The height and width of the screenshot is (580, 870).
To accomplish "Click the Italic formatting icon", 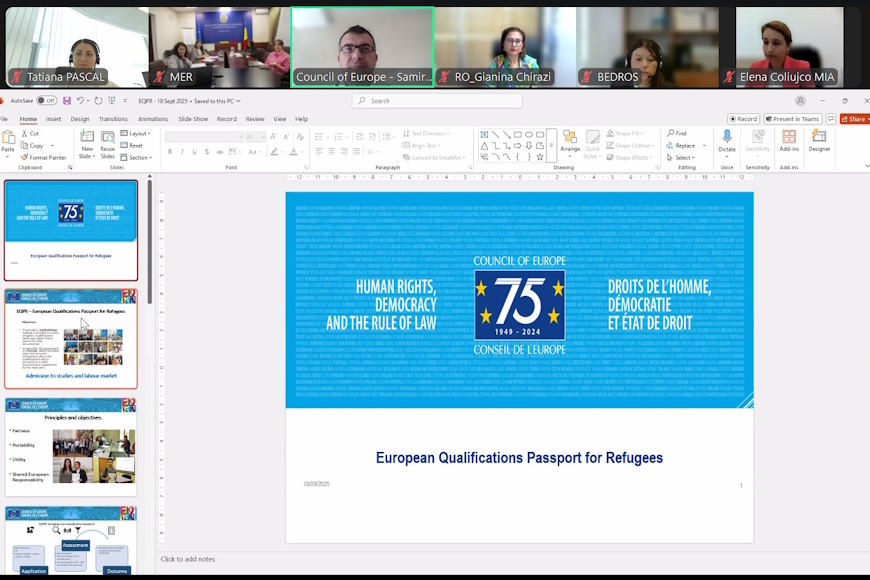I will pyautogui.click(x=182, y=152).
